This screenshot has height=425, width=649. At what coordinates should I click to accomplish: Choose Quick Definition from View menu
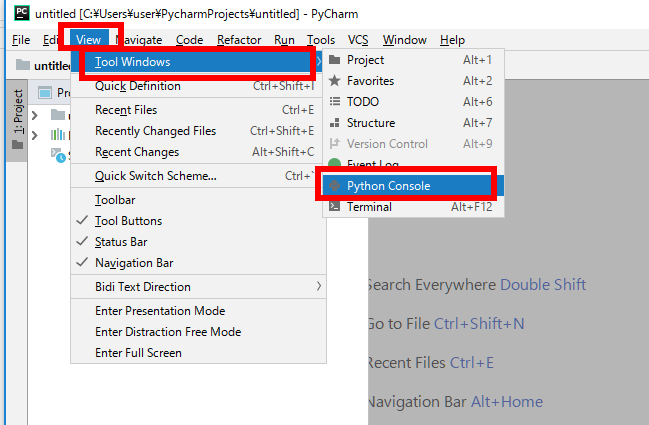pos(199,86)
